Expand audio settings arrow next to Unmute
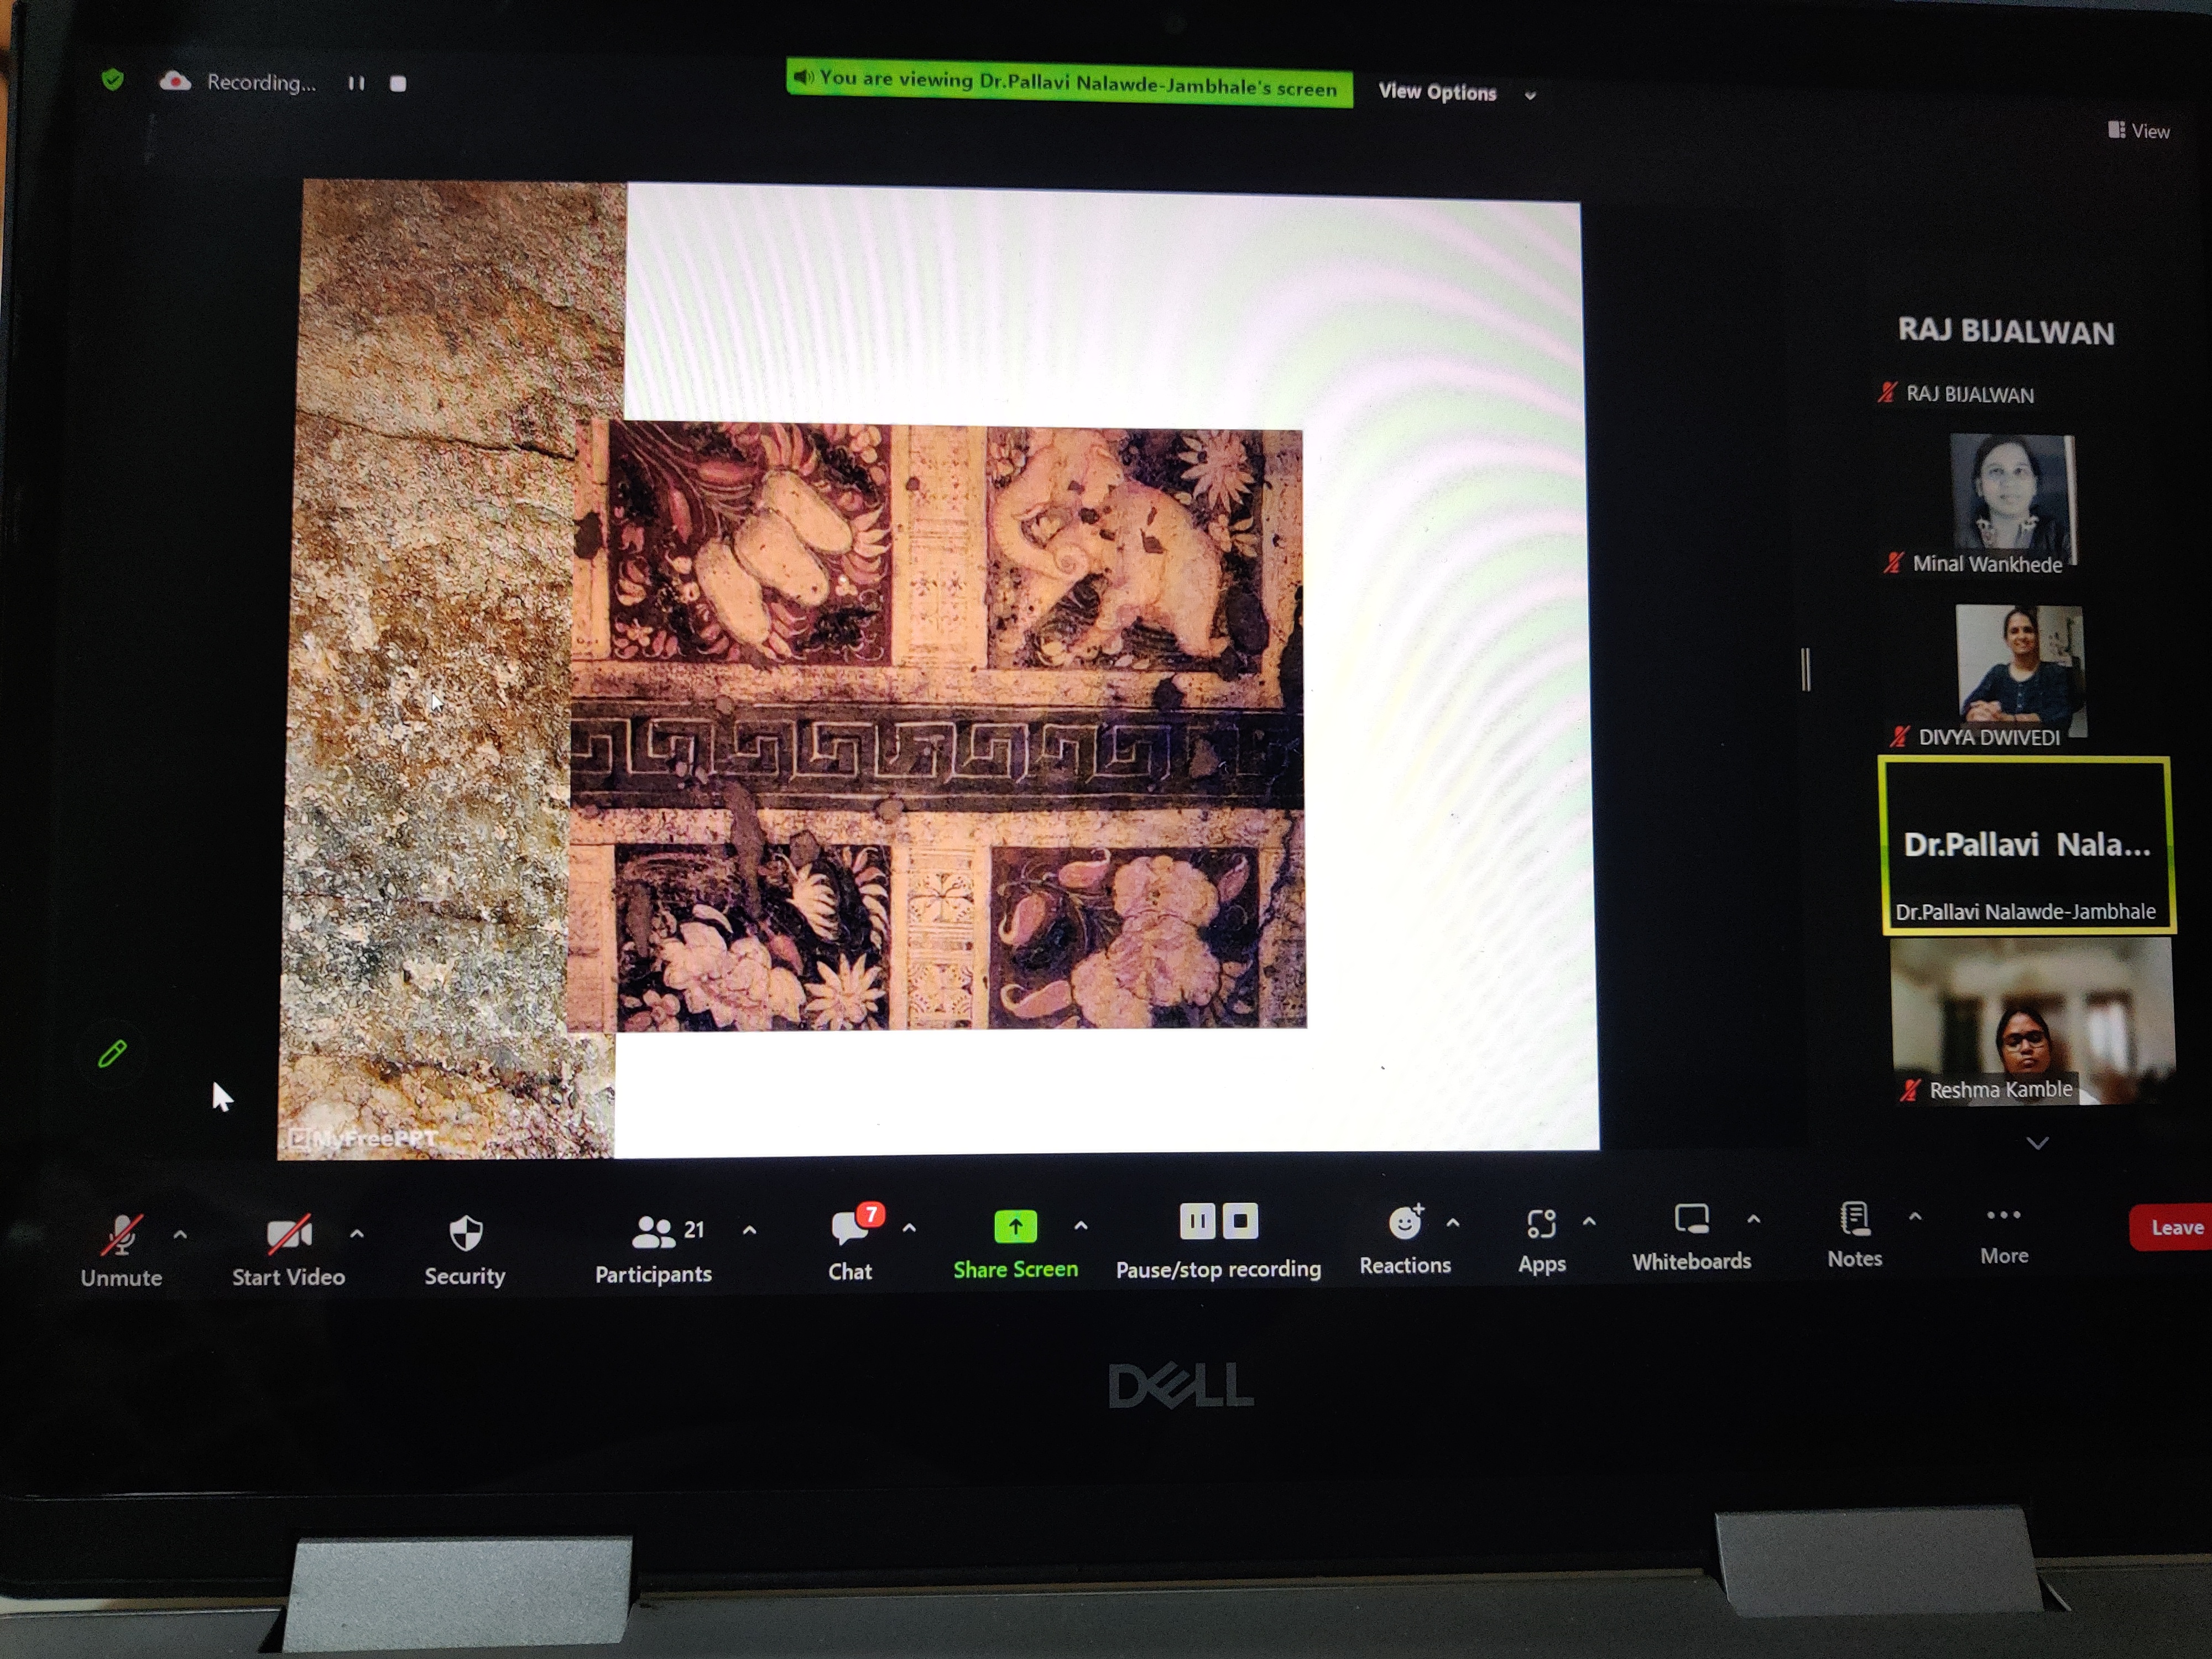2212x1659 pixels. 180,1235
